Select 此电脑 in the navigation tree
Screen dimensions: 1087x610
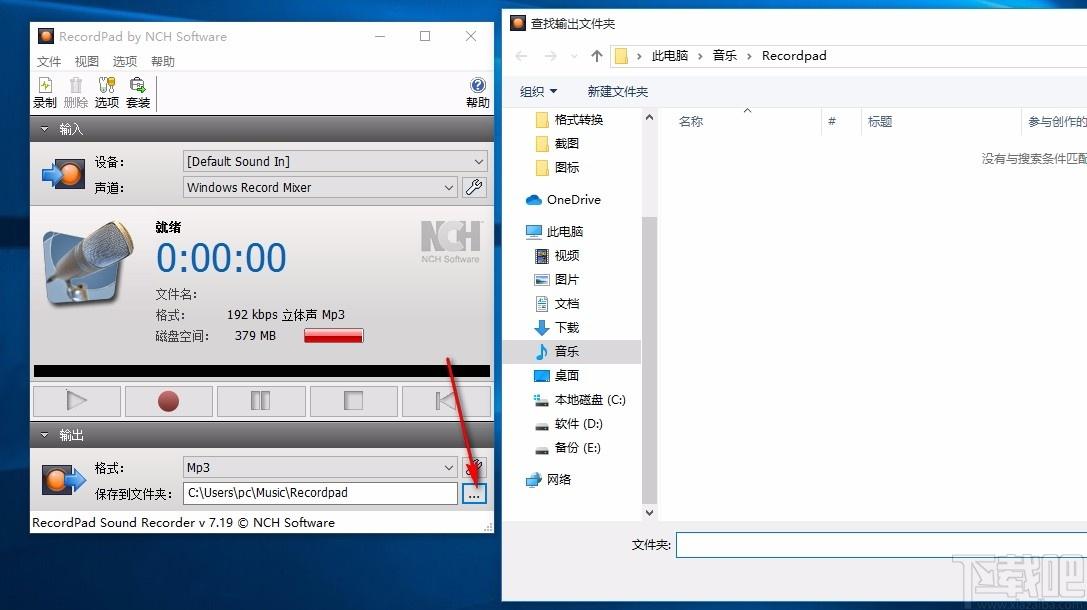(x=555, y=232)
